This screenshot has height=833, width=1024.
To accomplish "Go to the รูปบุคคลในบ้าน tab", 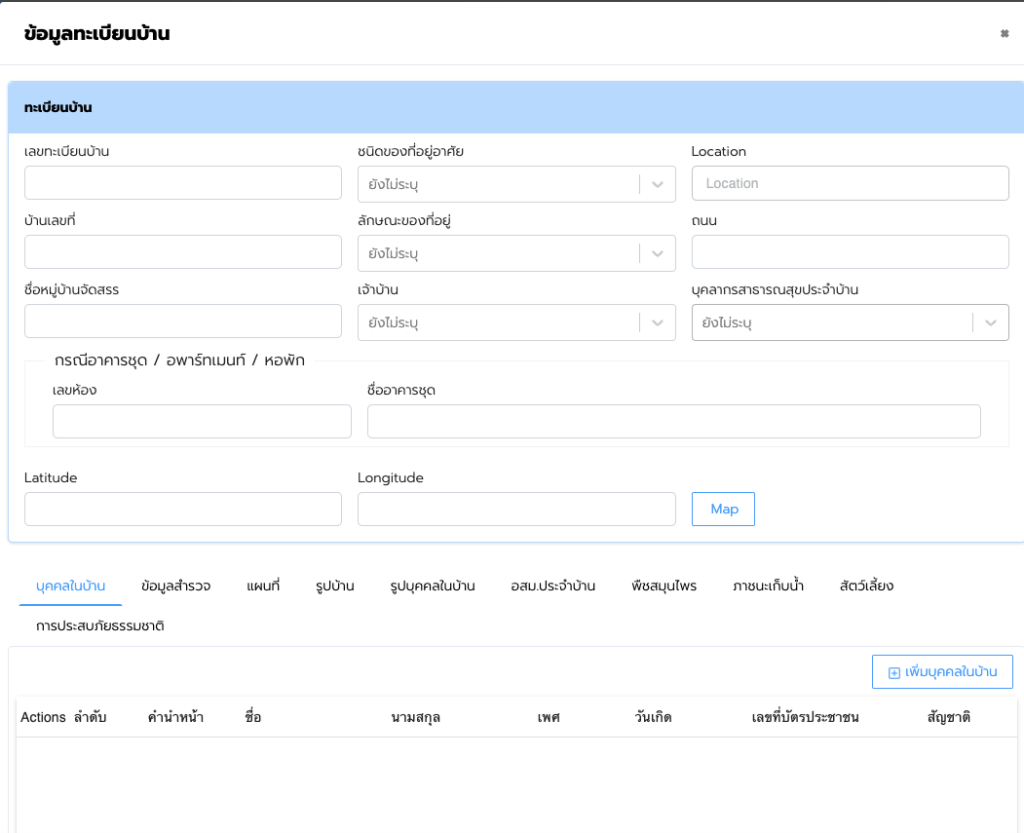I will (432, 586).
